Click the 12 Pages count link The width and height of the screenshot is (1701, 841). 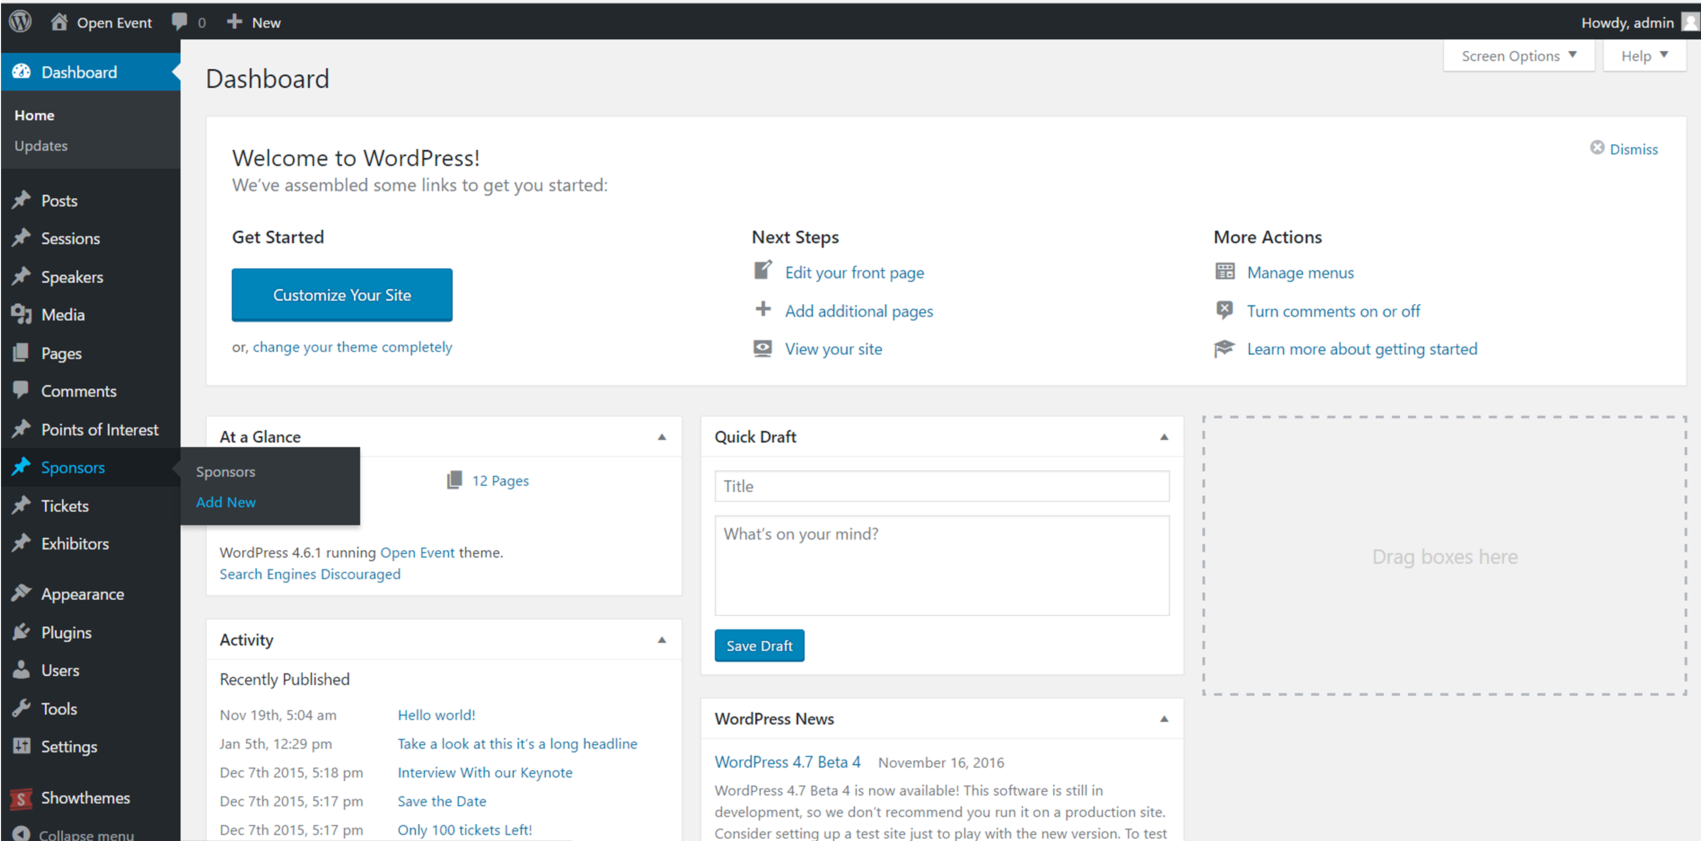point(500,481)
